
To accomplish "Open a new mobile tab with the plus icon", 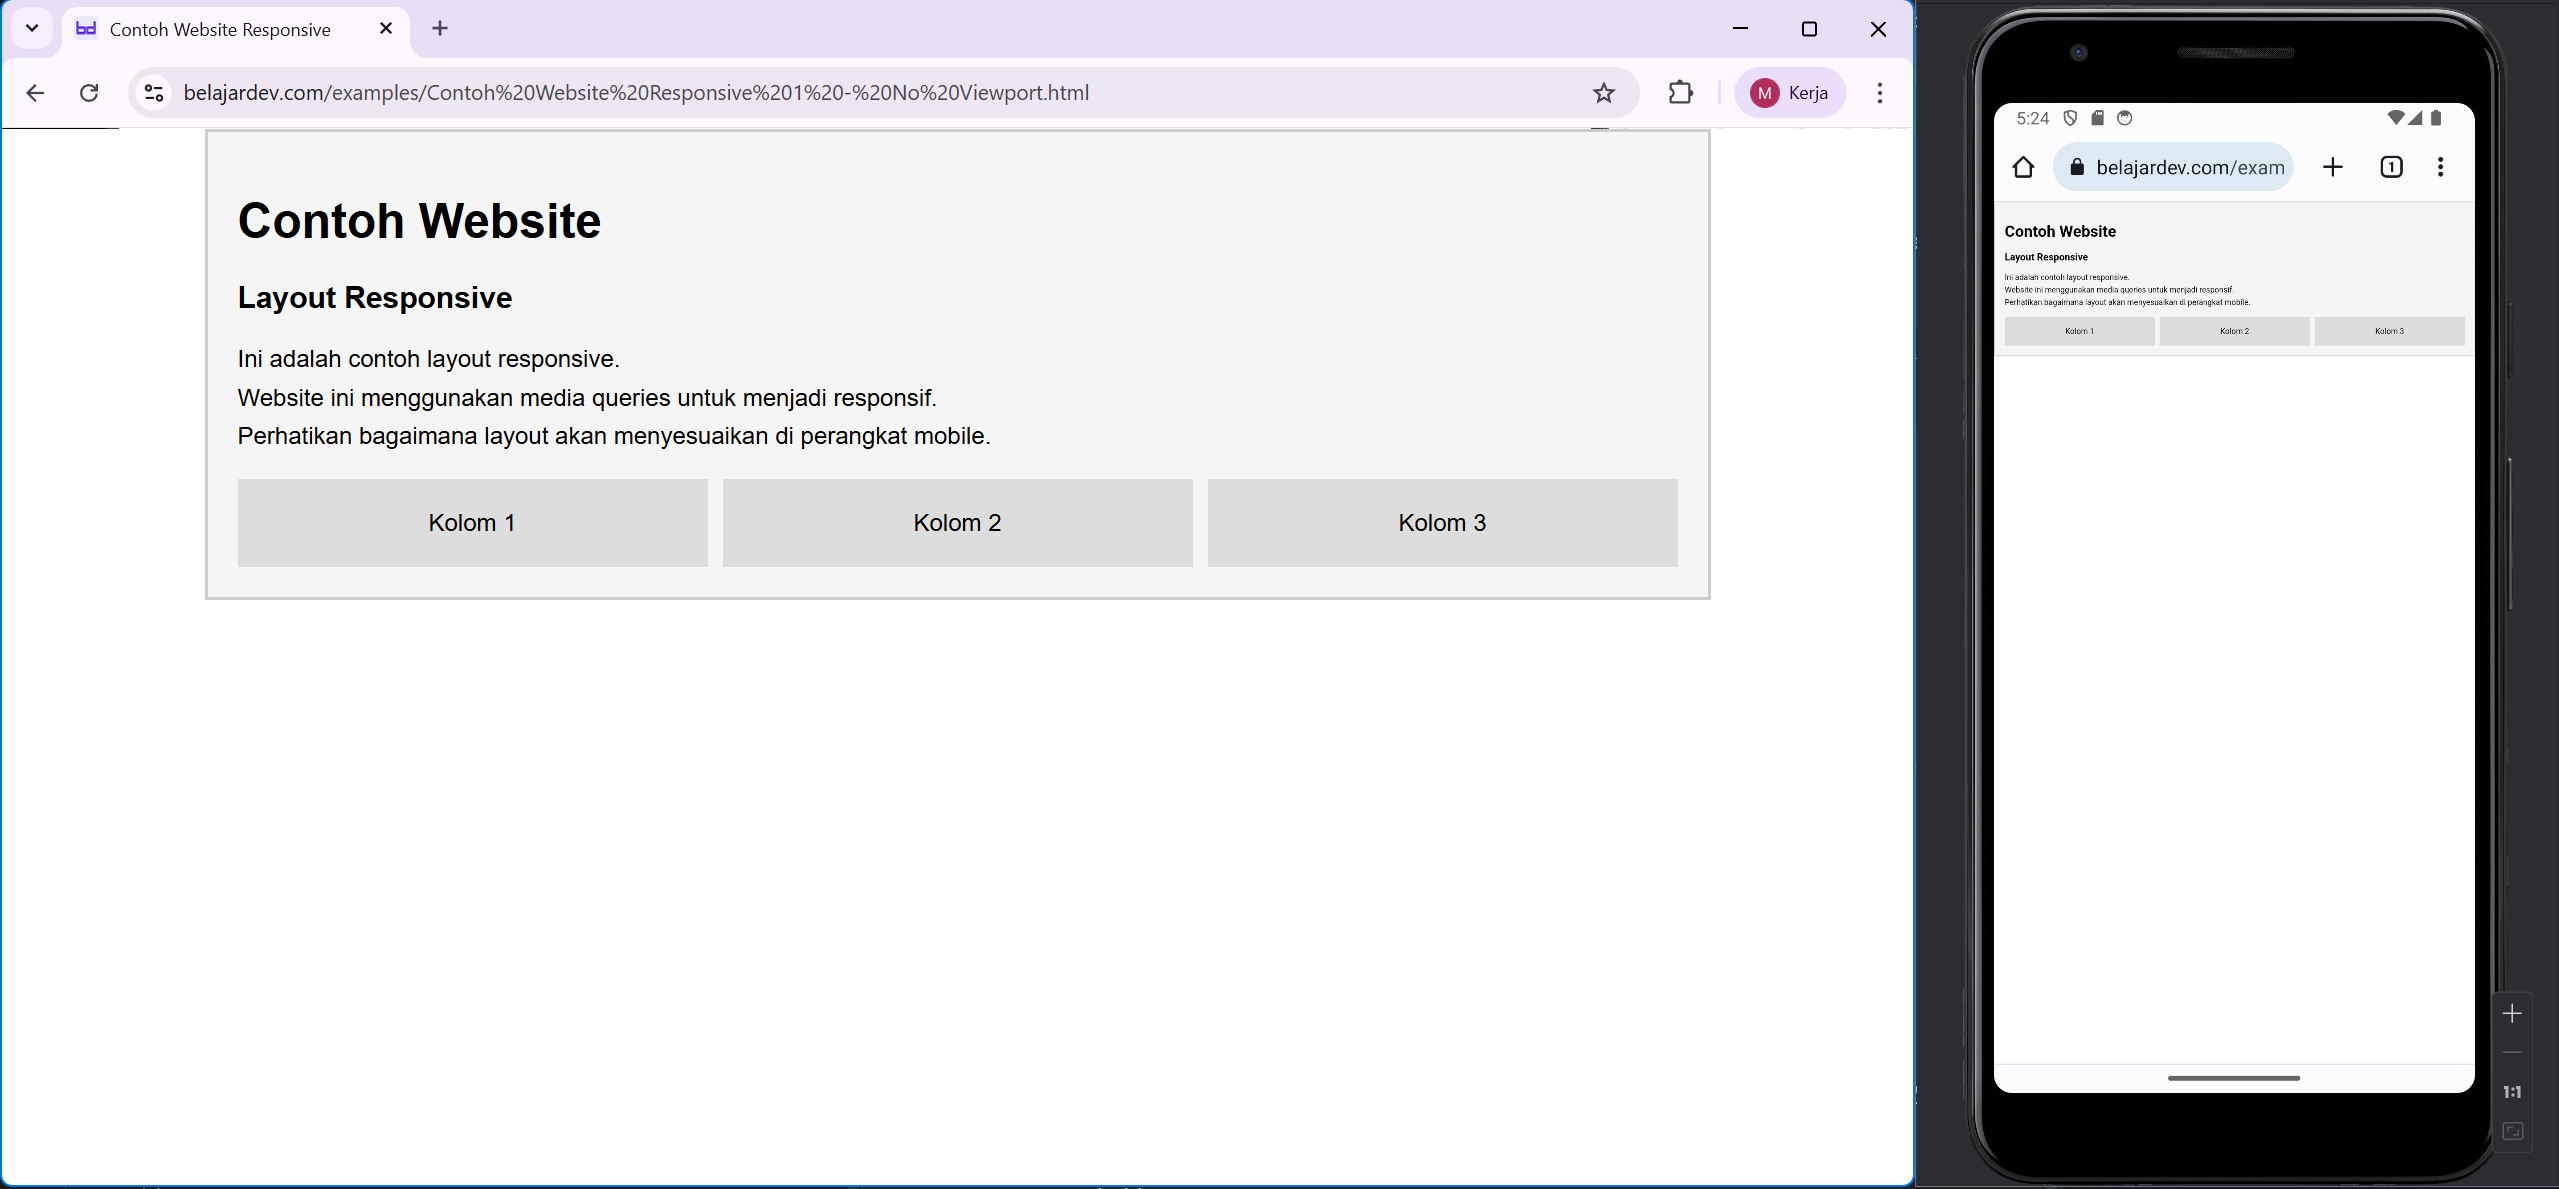I will [x=2333, y=167].
